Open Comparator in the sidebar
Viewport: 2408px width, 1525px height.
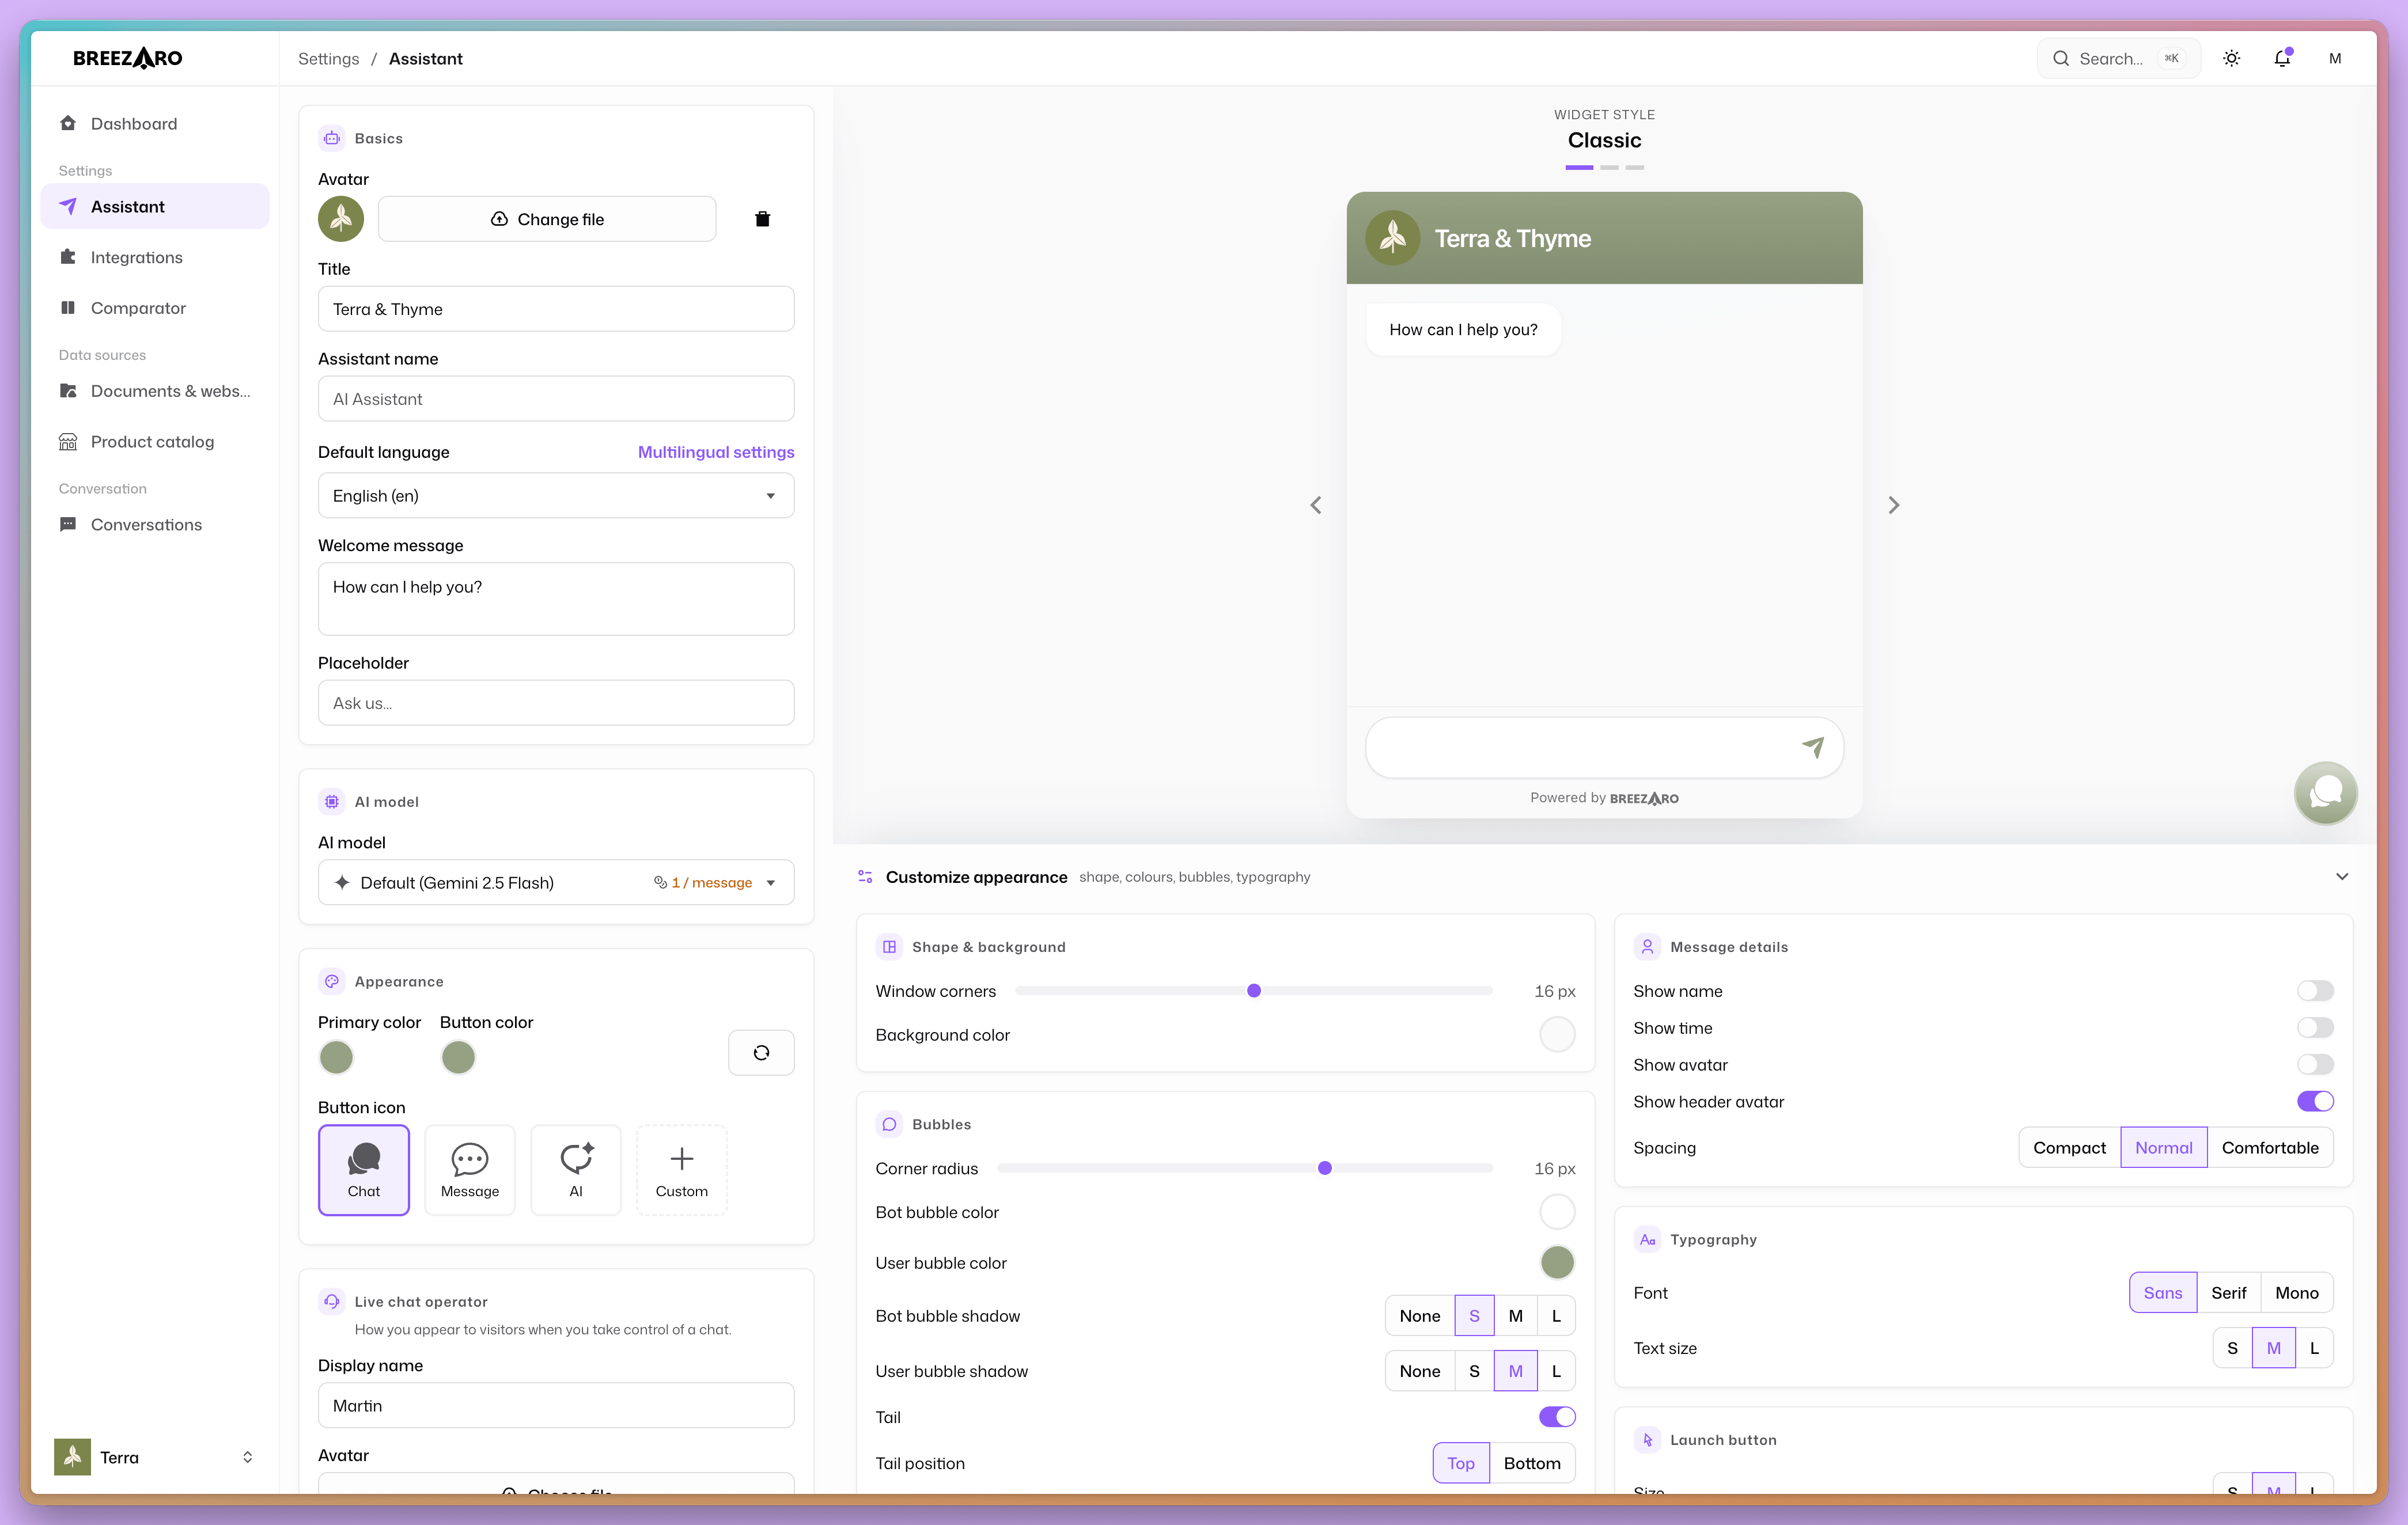pyautogui.click(x=155, y=308)
